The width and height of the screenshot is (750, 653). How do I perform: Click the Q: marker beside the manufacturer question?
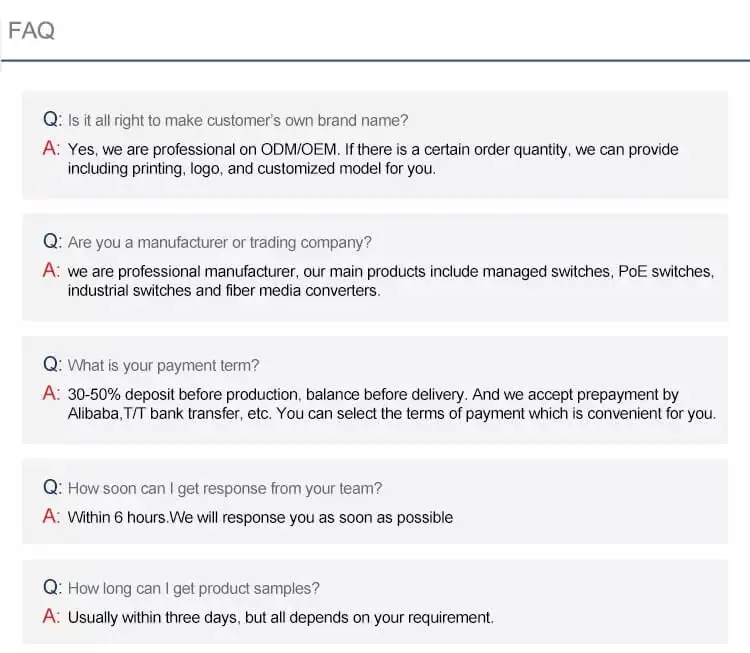pyautogui.click(x=52, y=242)
